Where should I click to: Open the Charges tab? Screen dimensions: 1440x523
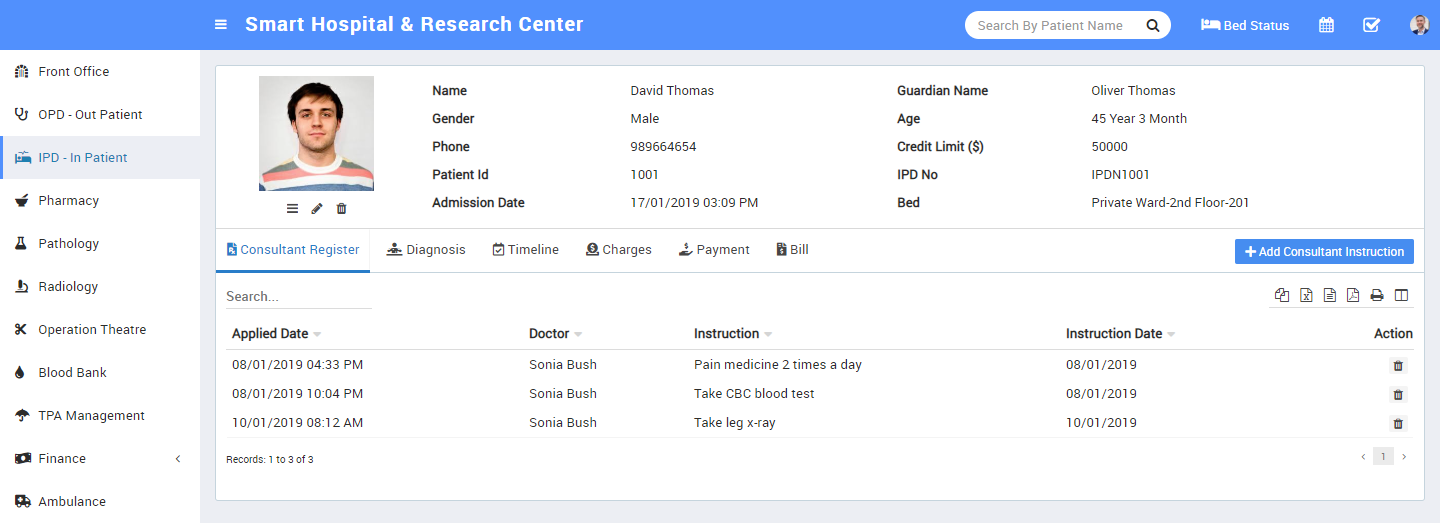point(618,250)
